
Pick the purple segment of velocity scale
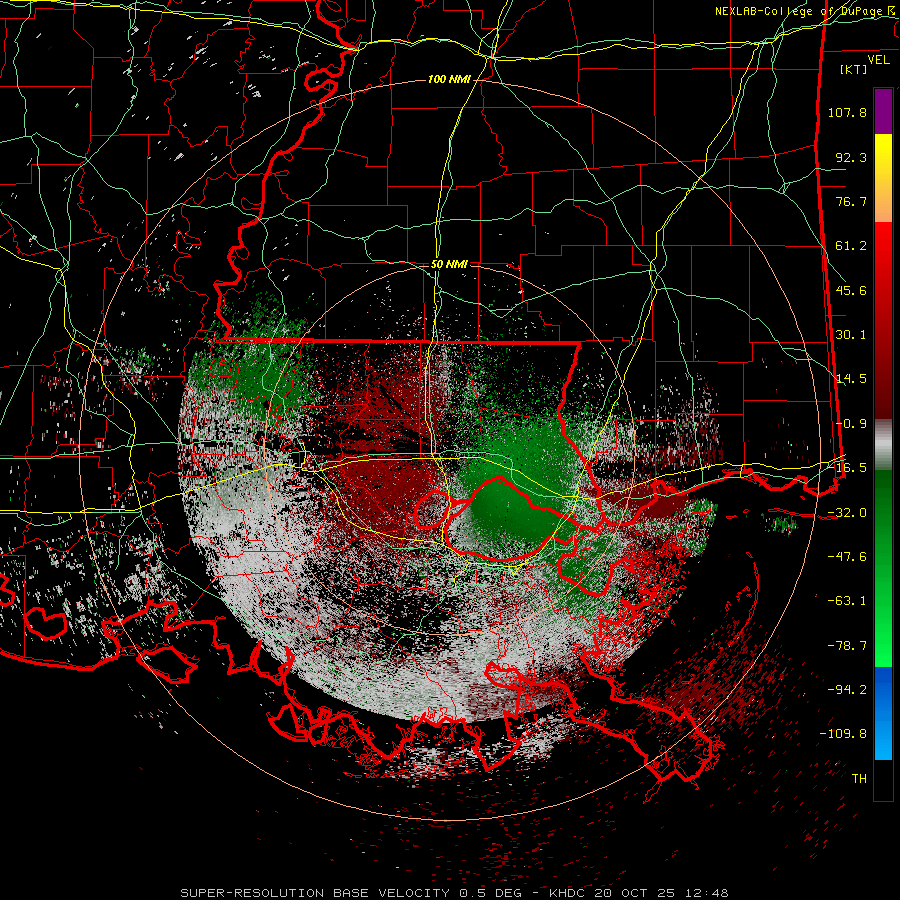pos(883,111)
